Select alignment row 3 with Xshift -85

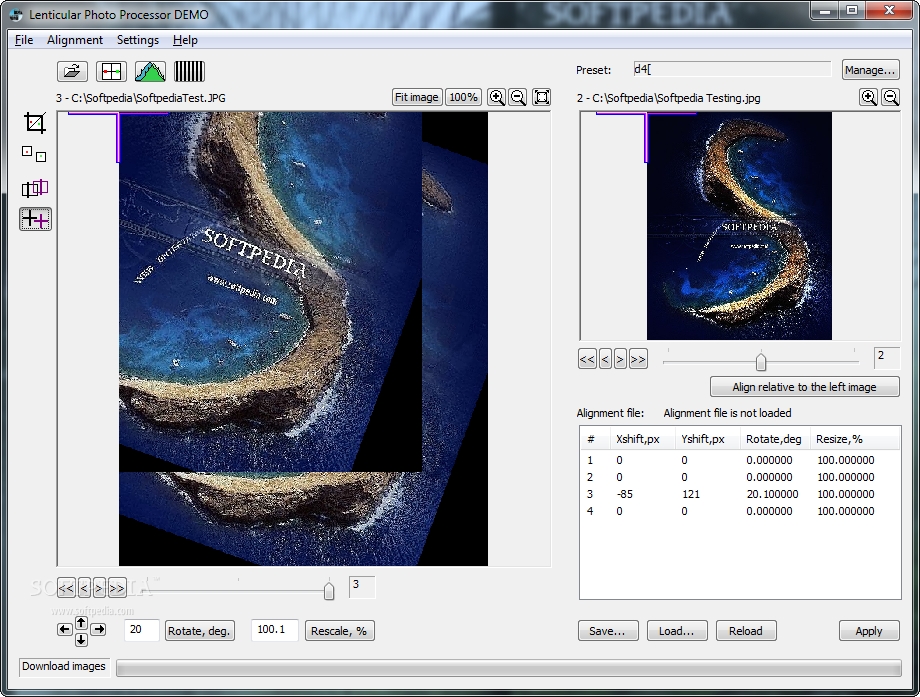coord(740,494)
